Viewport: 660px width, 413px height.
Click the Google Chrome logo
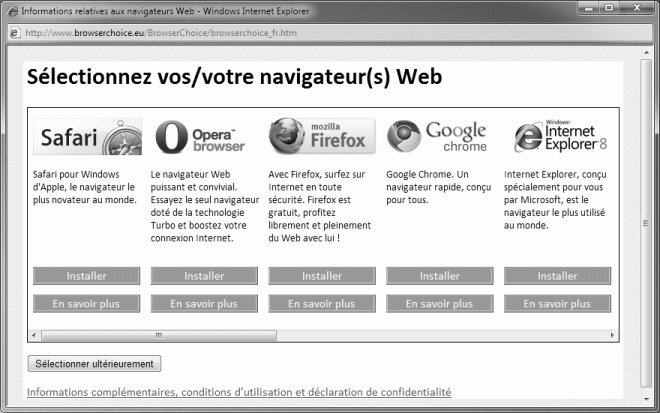point(437,136)
